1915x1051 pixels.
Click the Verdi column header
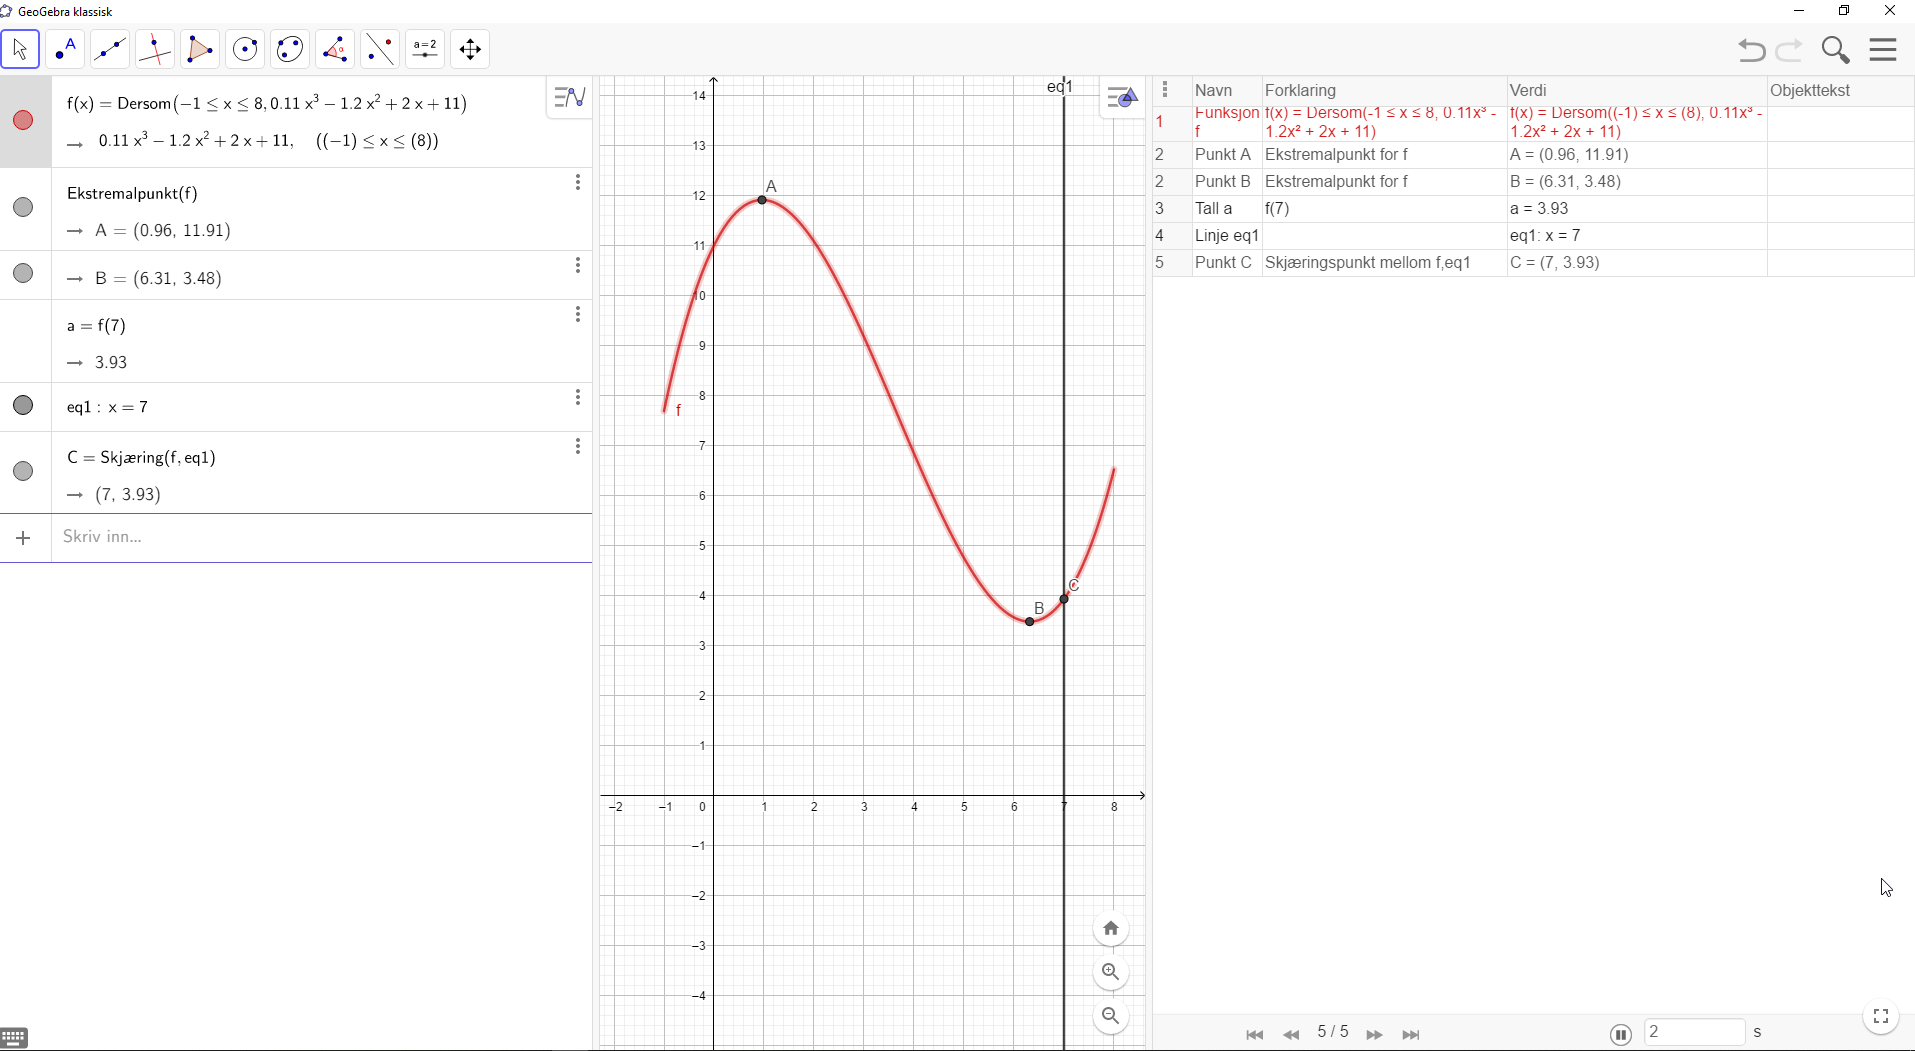coord(1637,90)
